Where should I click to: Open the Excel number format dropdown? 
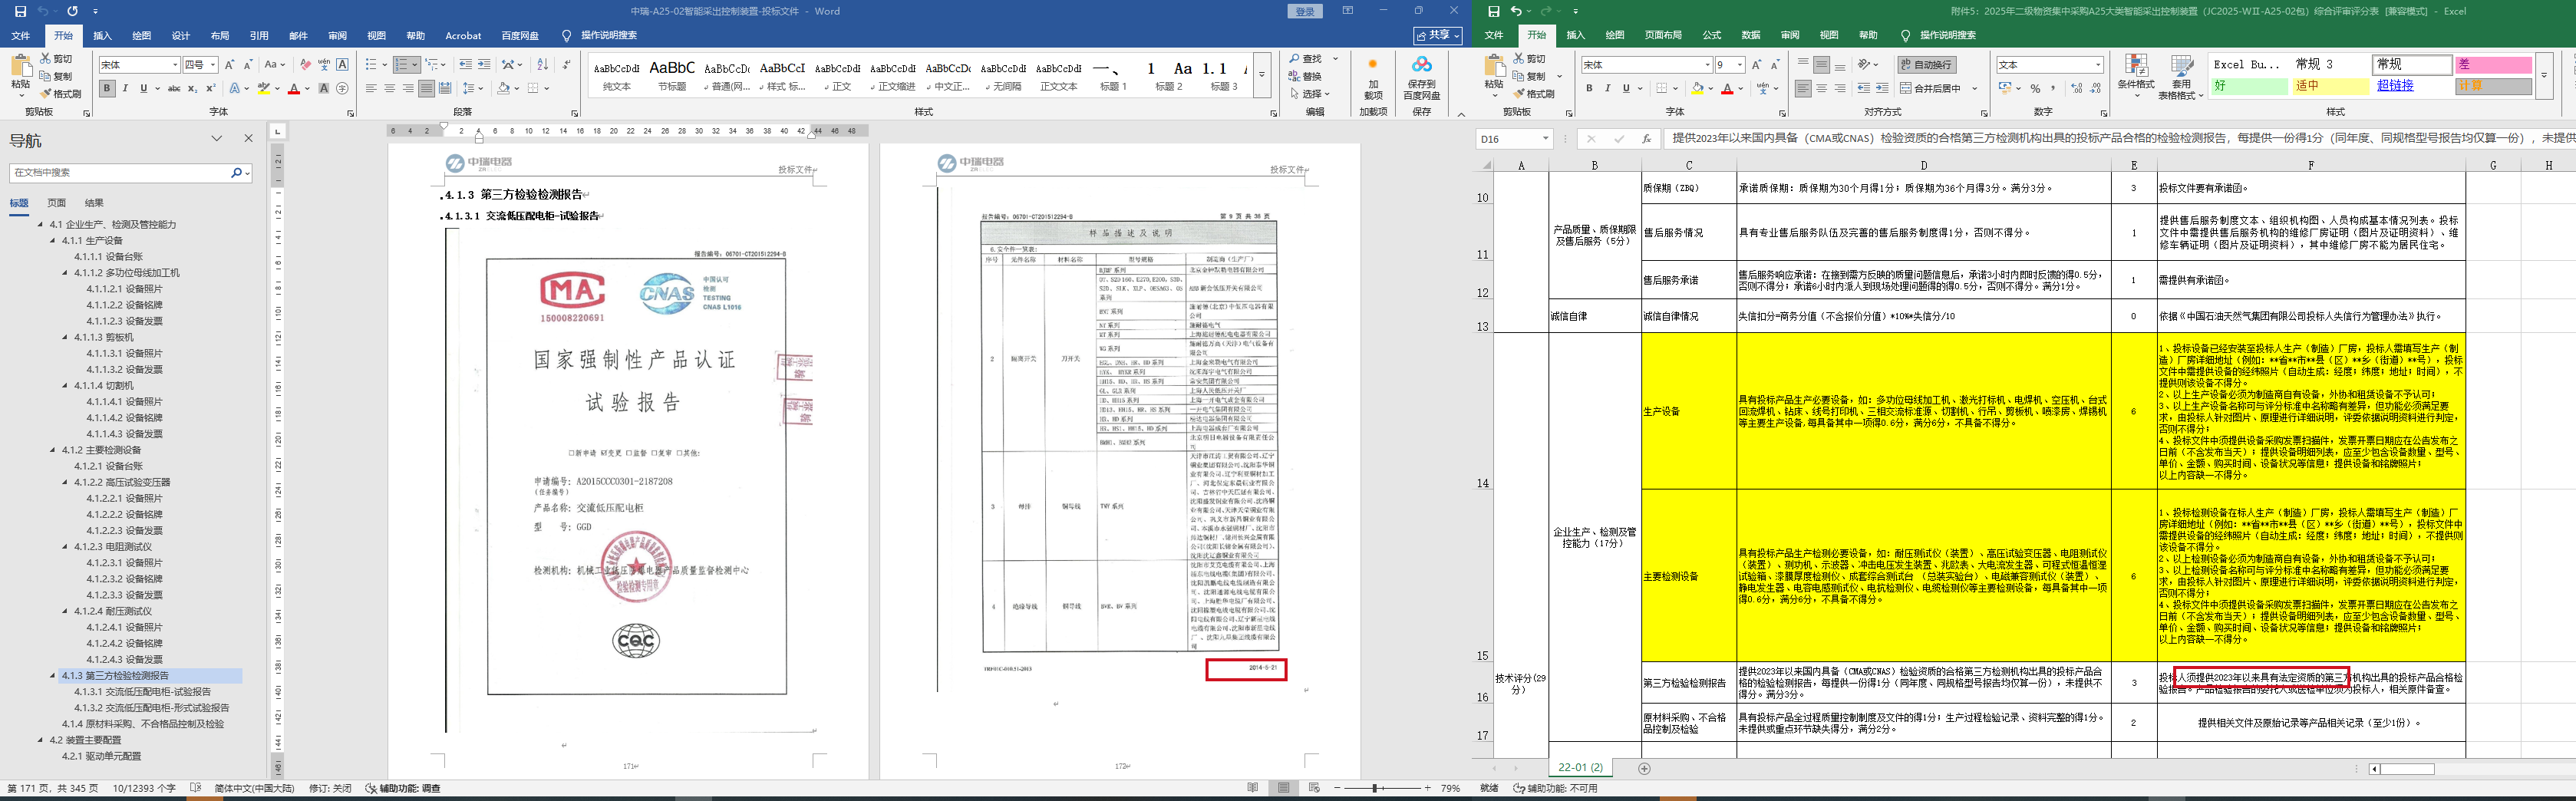(2098, 65)
